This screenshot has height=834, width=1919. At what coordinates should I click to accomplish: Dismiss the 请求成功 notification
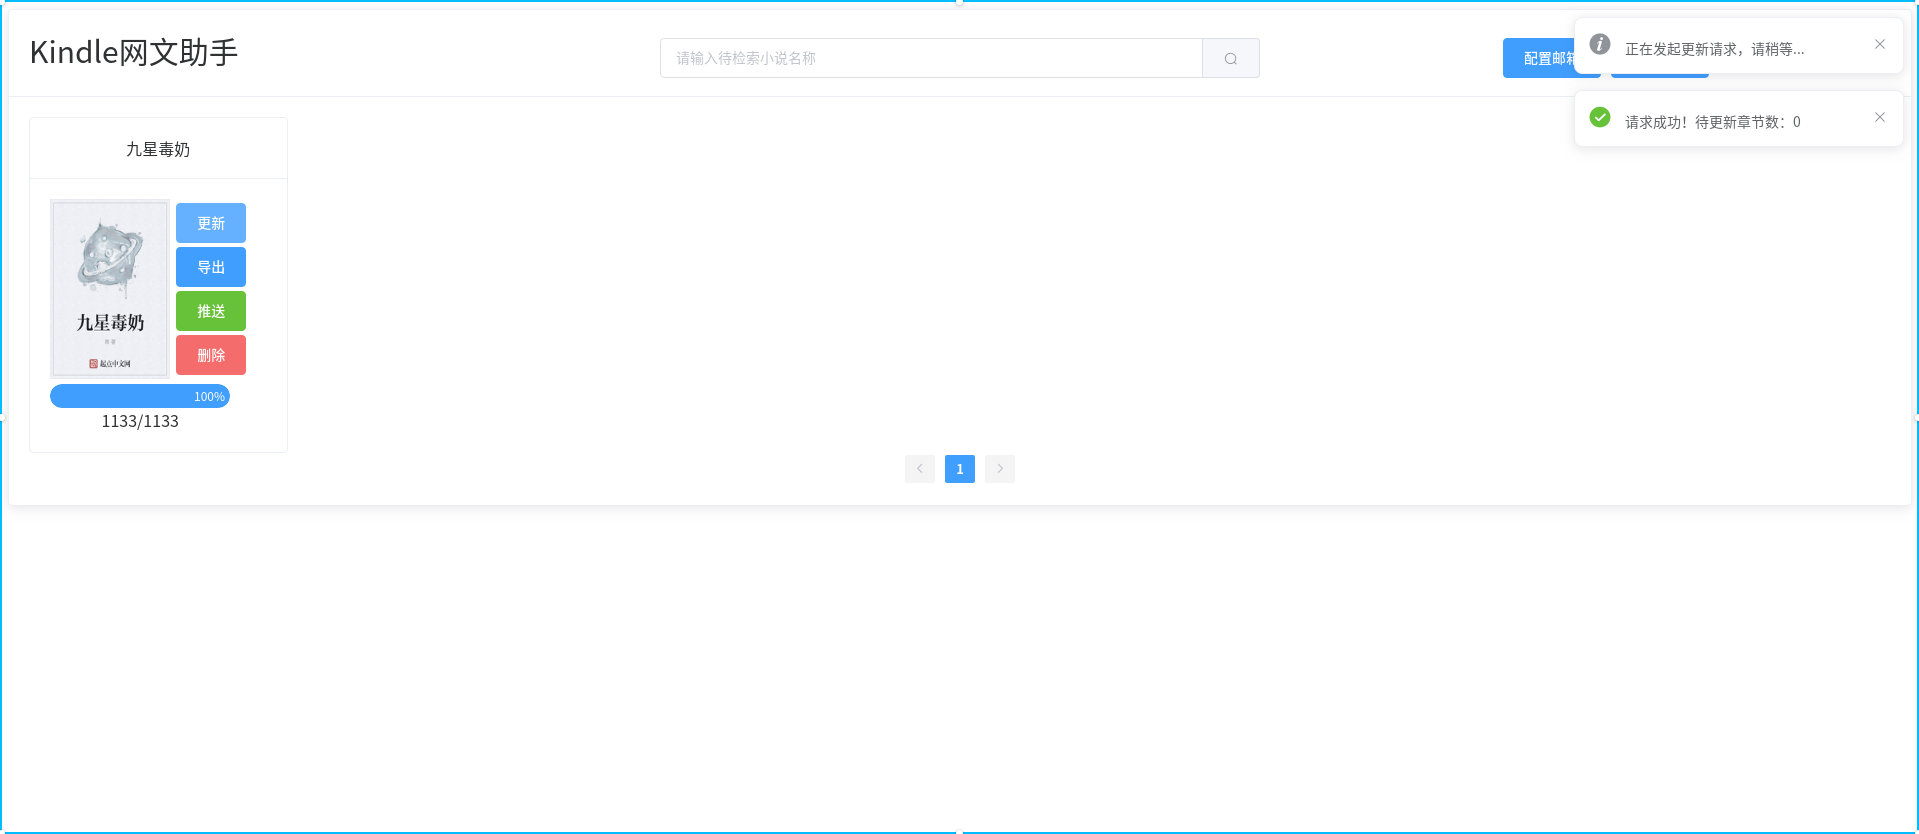pyautogui.click(x=1880, y=117)
